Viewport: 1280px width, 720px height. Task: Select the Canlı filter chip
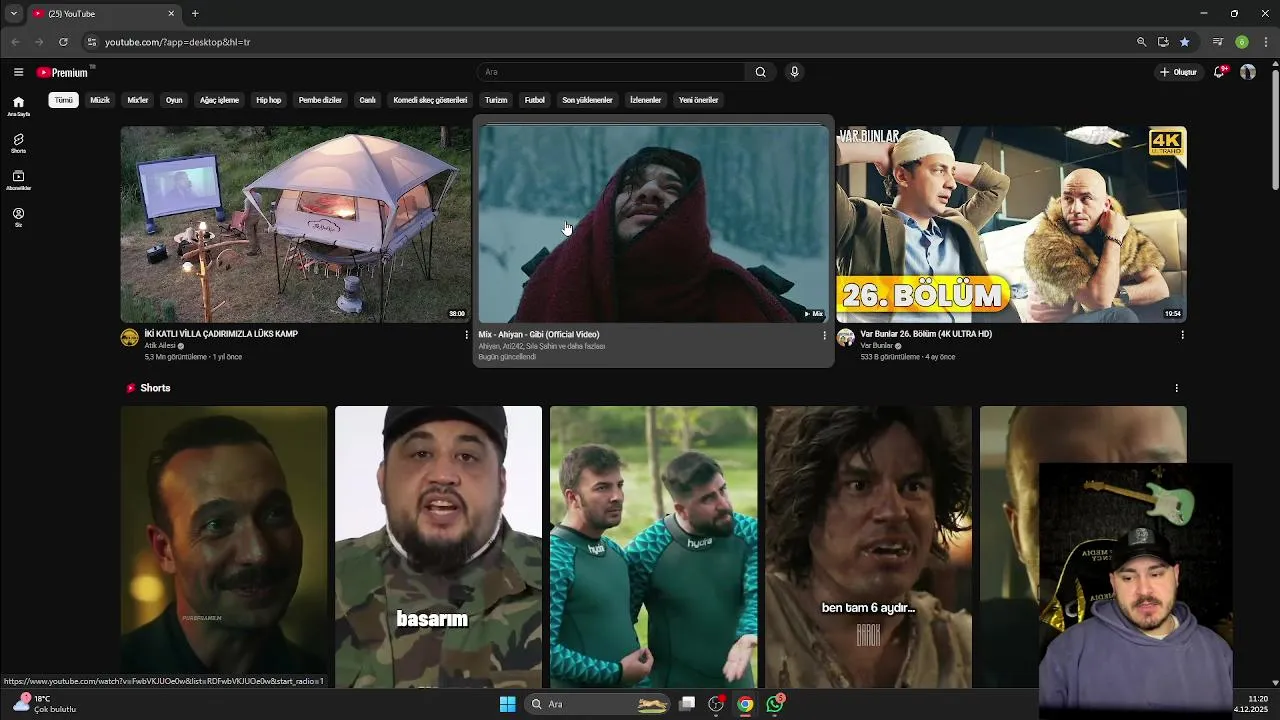368,100
